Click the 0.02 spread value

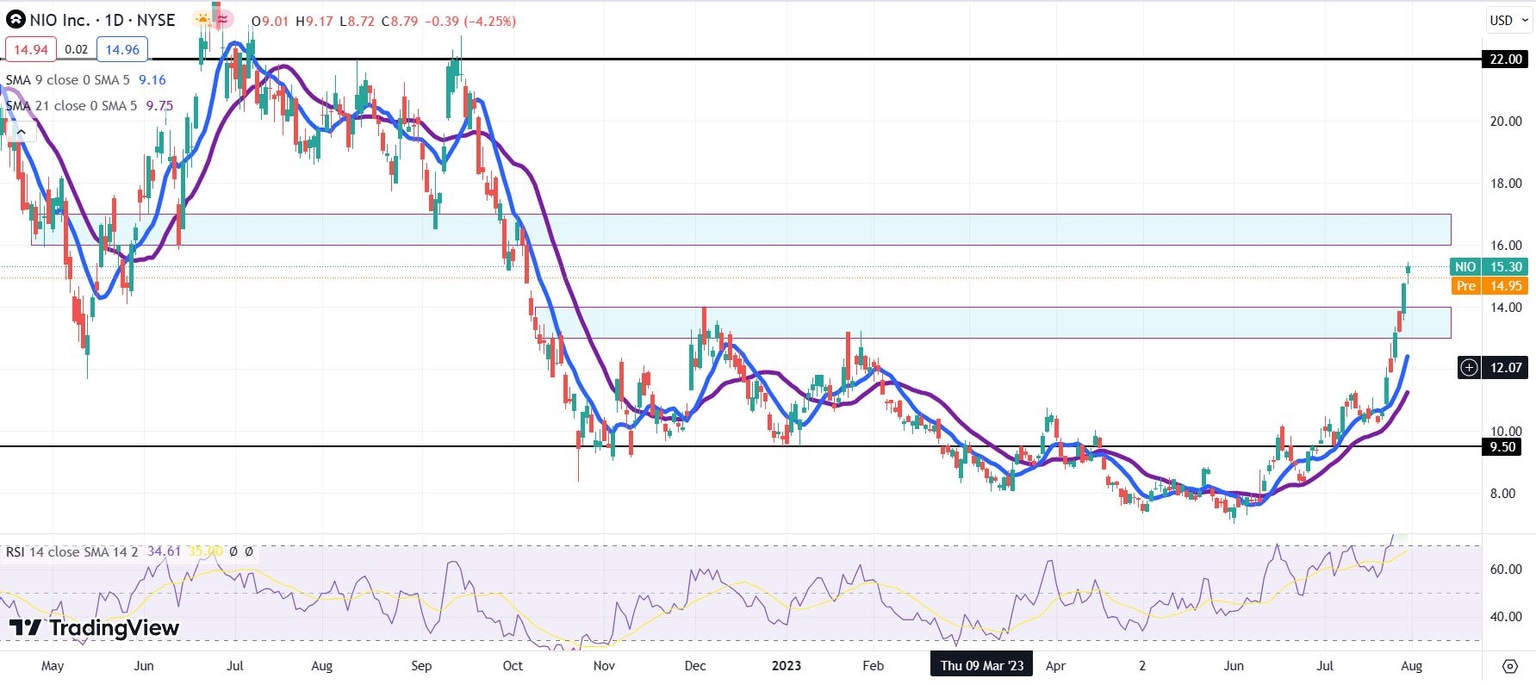tap(76, 48)
